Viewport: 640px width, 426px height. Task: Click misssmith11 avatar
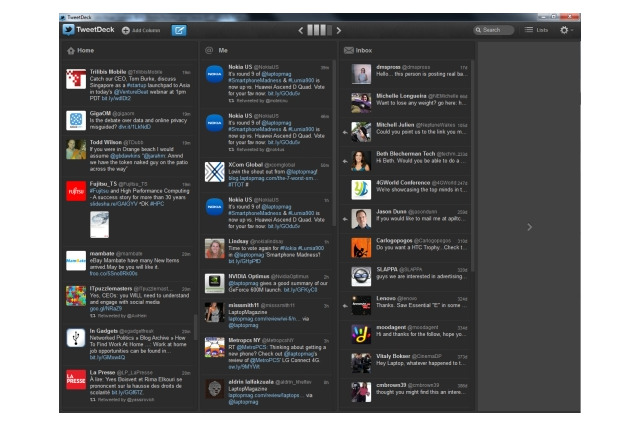(x=215, y=312)
